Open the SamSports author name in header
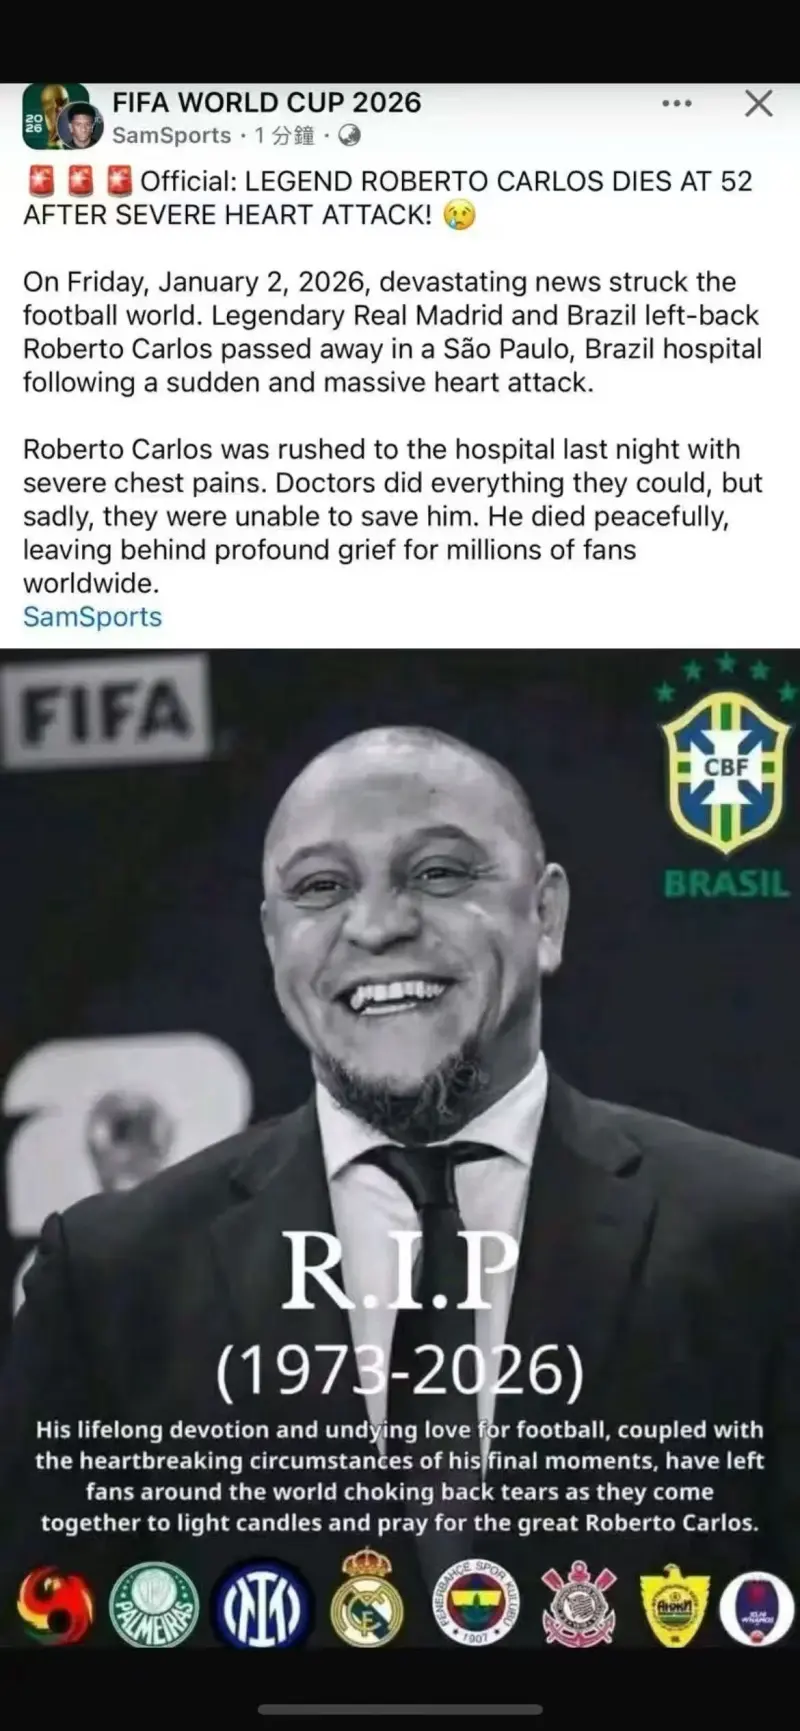Image resolution: width=800 pixels, height=1731 pixels. pos(171,136)
